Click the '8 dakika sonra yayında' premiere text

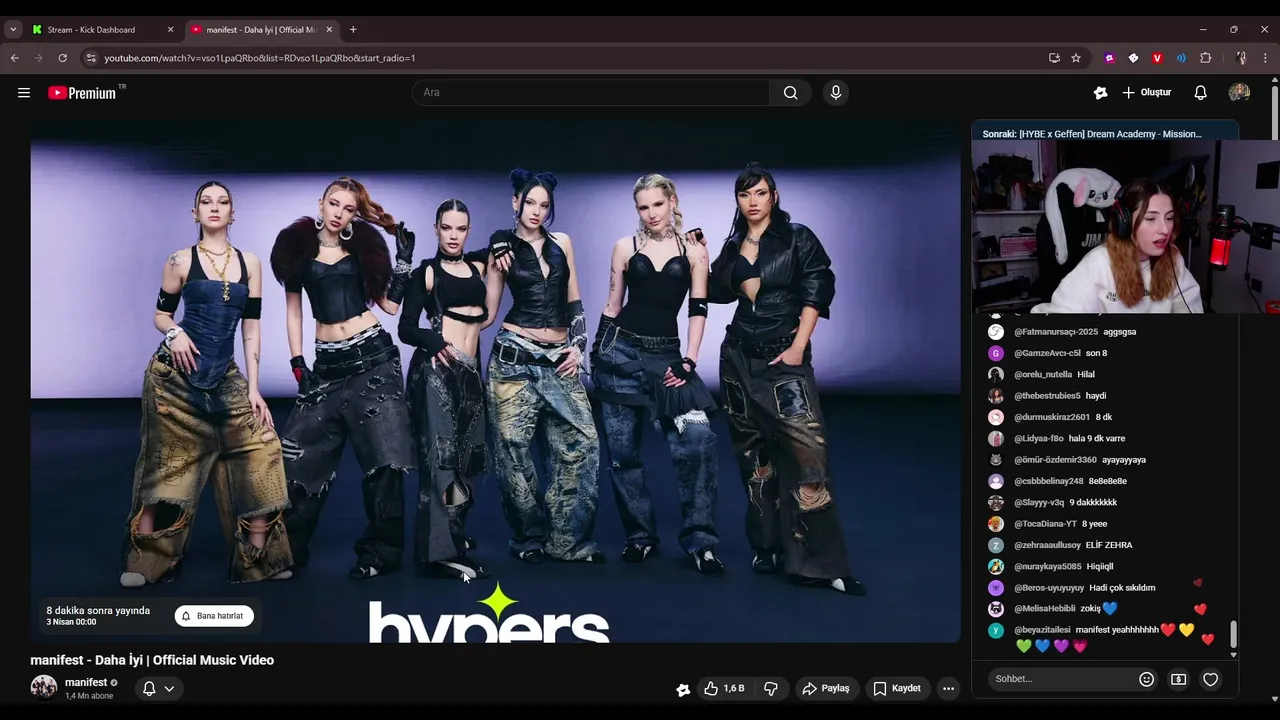tap(98, 610)
